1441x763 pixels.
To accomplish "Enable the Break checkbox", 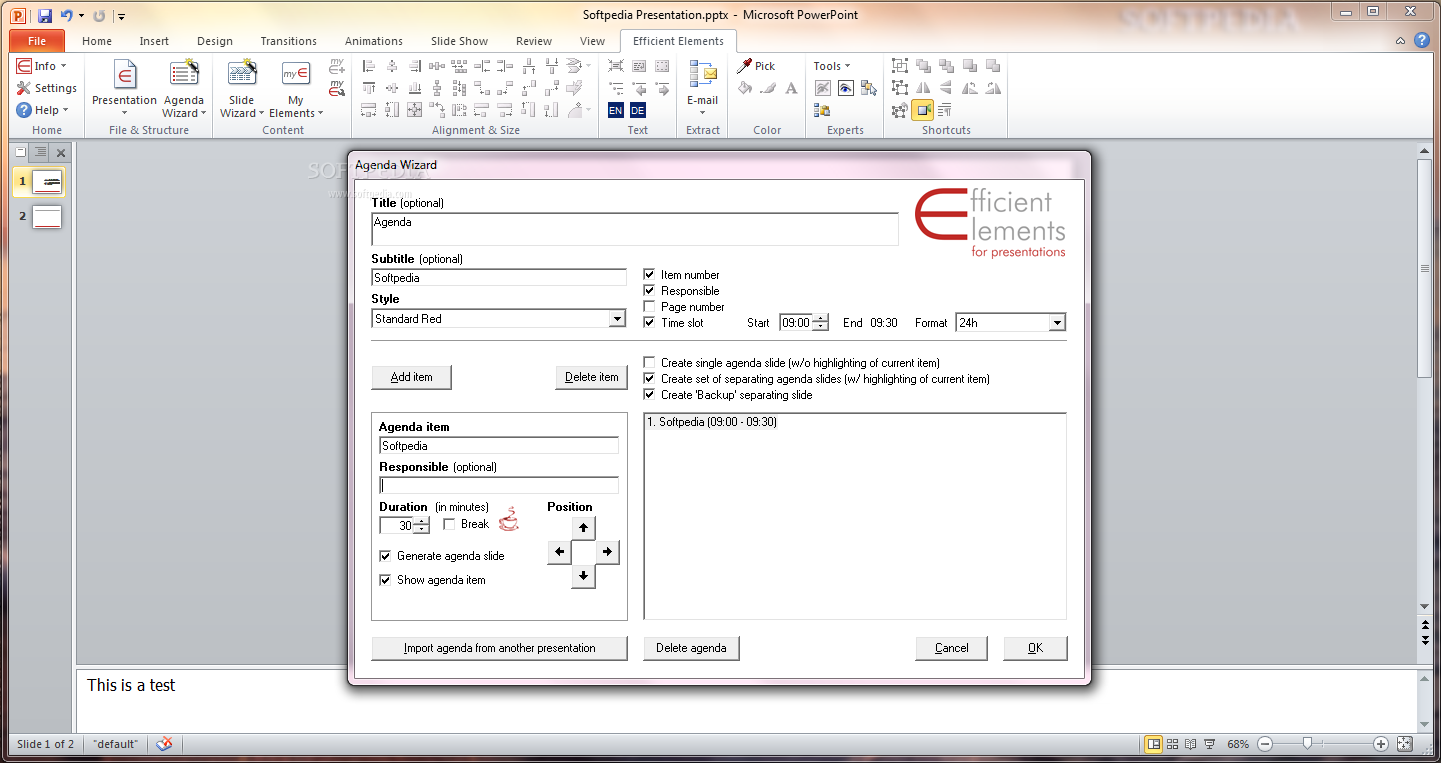I will 450,524.
